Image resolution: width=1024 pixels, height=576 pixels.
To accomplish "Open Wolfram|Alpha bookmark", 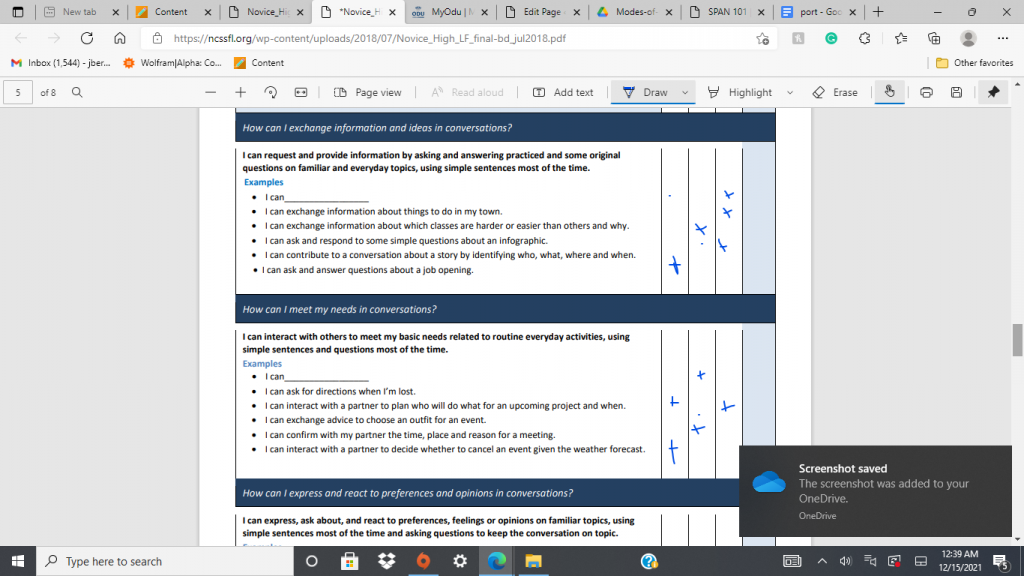I will (x=172, y=63).
